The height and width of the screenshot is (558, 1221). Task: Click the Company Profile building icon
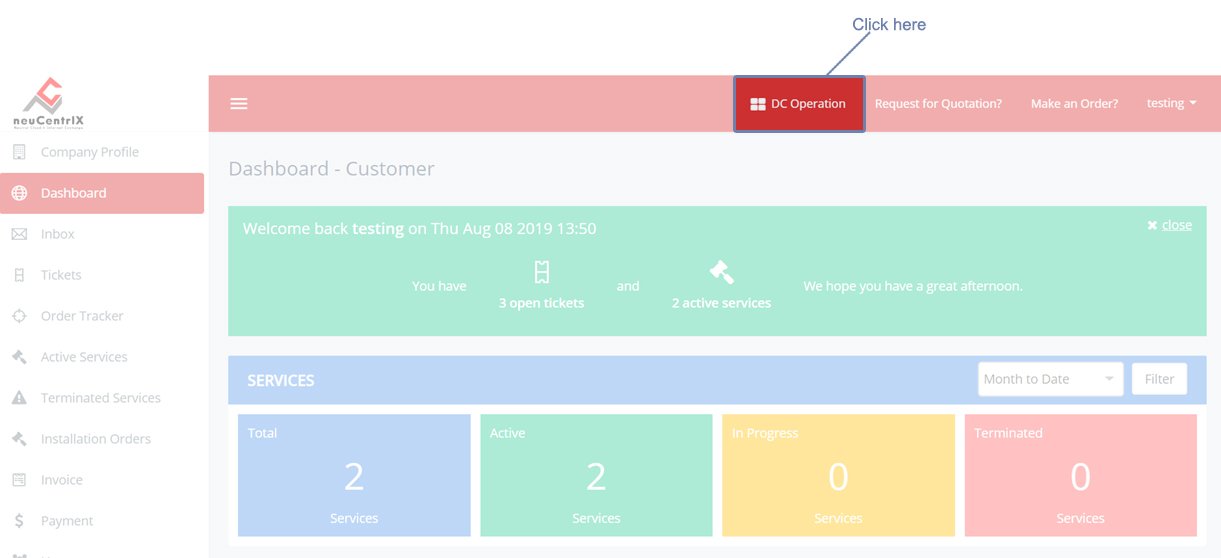click(19, 152)
